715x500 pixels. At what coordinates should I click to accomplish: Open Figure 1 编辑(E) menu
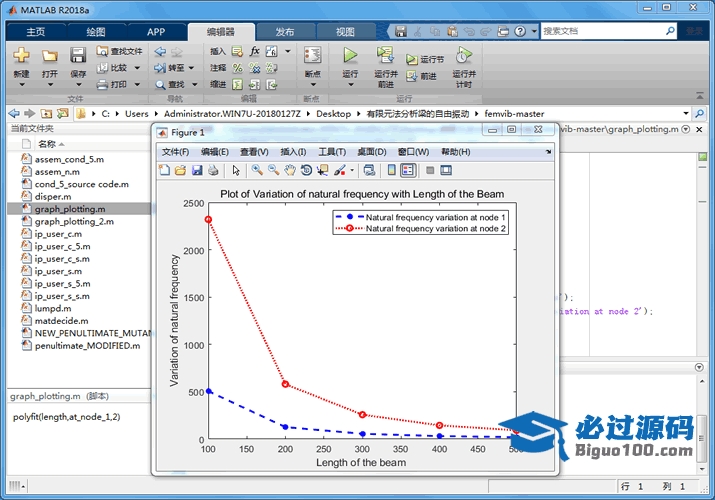tap(215, 152)
